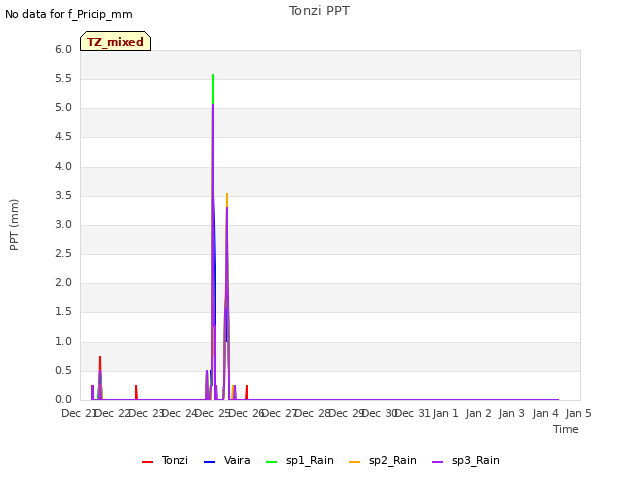Click the Jan 2 x-axis label
Screen dimensions: 640x480
(x=478, y=413)
